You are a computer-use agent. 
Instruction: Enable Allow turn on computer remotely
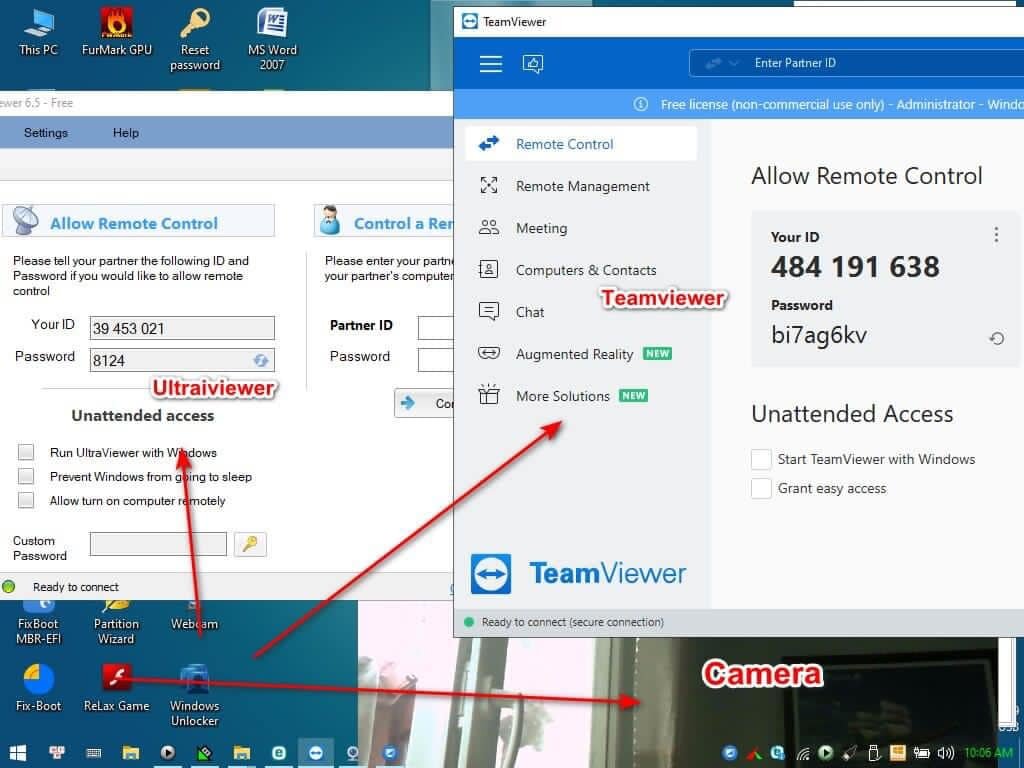(25, 500)
